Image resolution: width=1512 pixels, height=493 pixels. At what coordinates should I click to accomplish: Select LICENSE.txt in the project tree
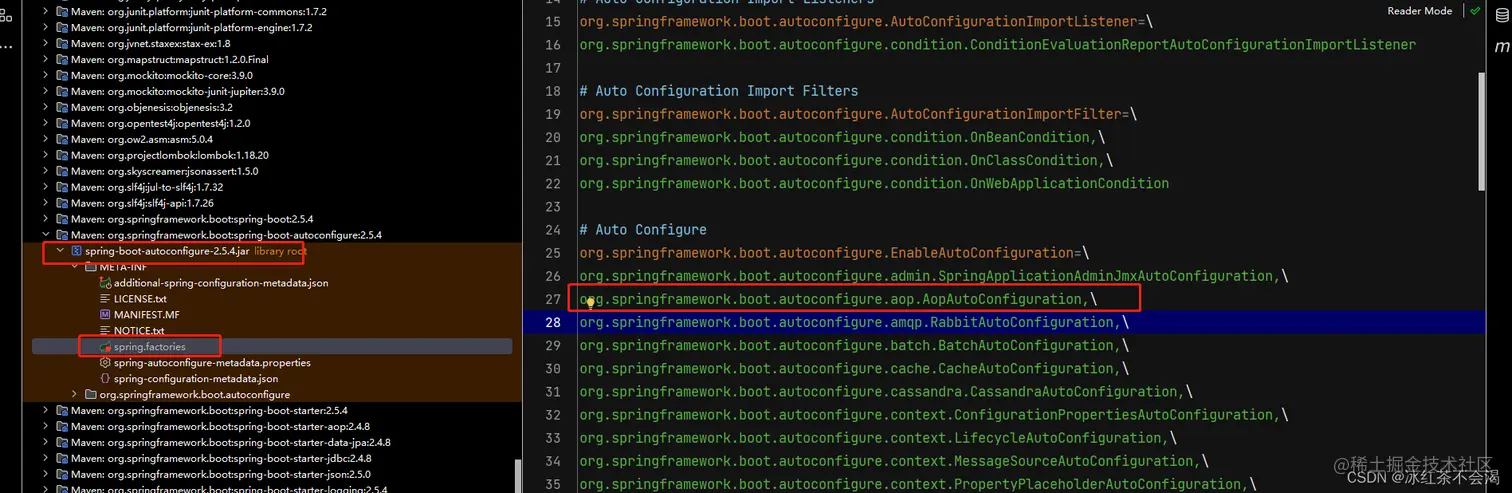click(140, 298)
